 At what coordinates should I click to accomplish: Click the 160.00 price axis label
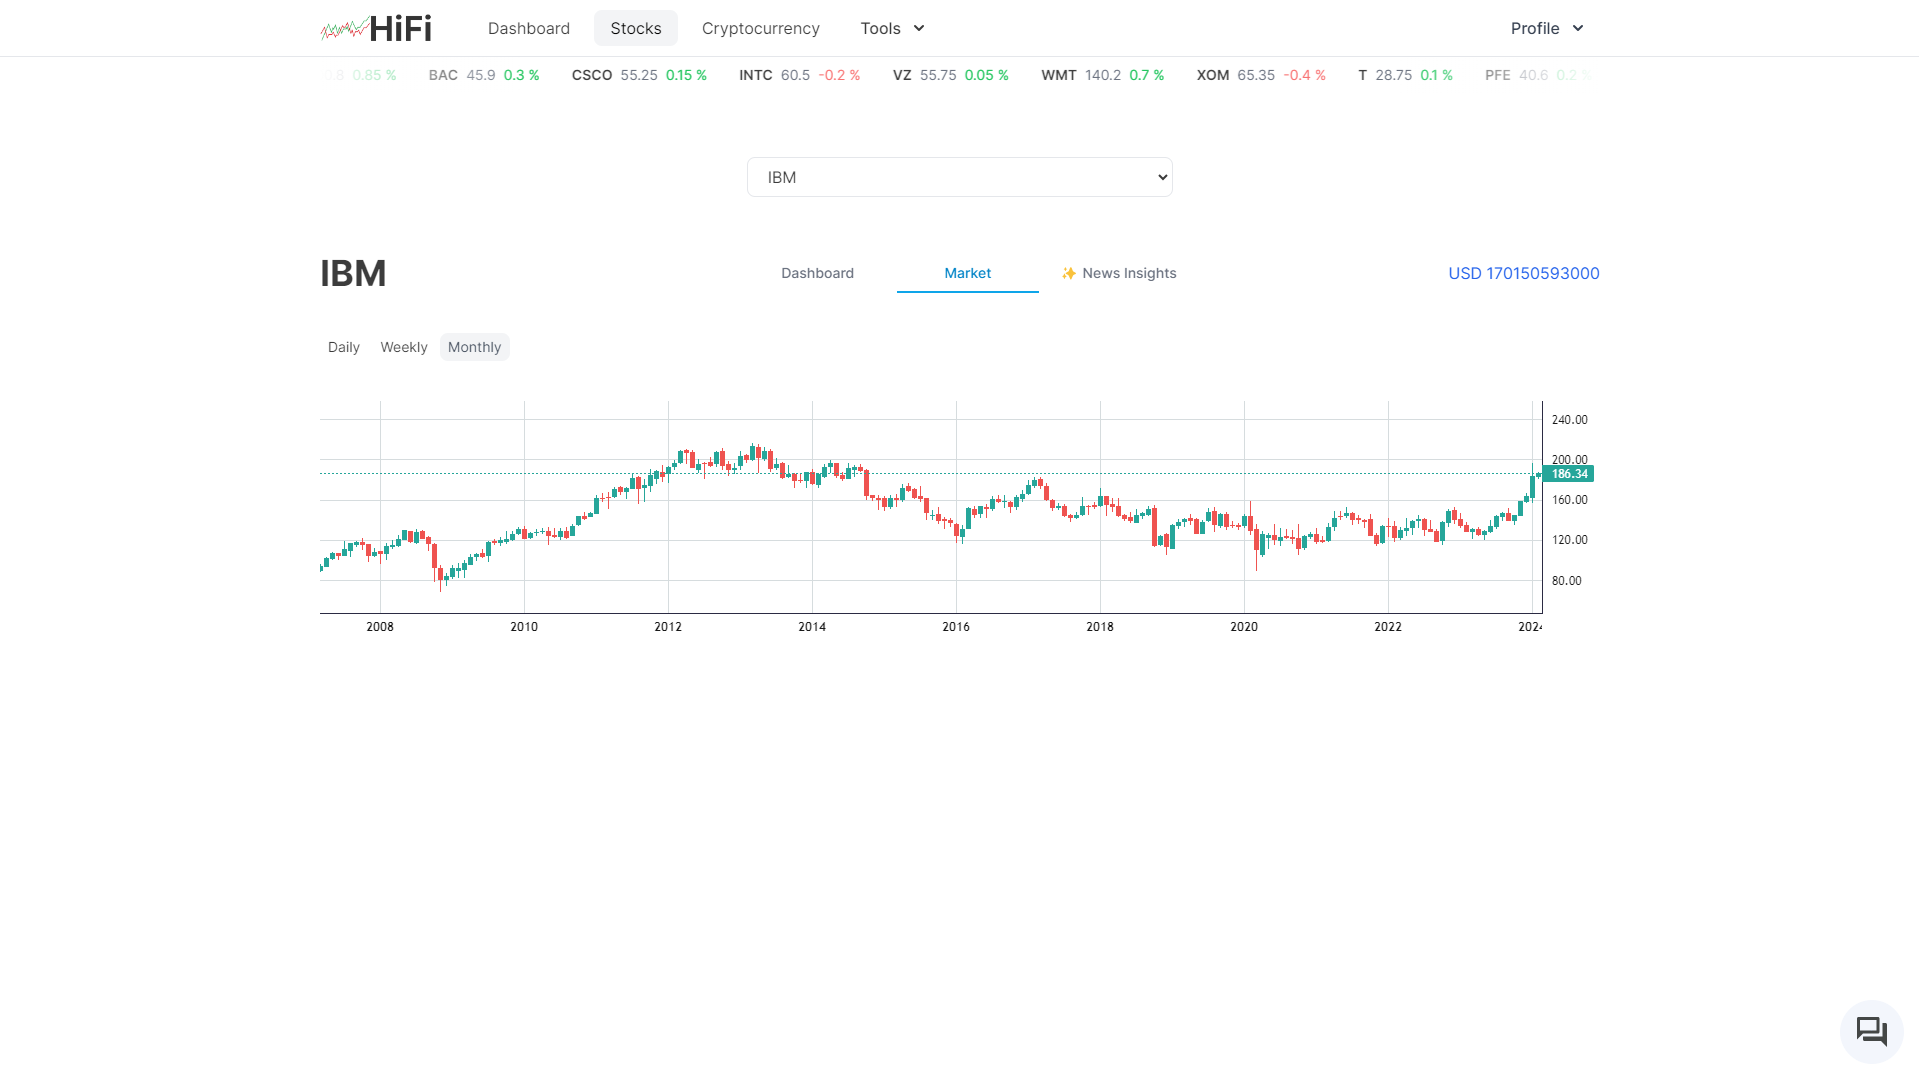(1570, 500)
